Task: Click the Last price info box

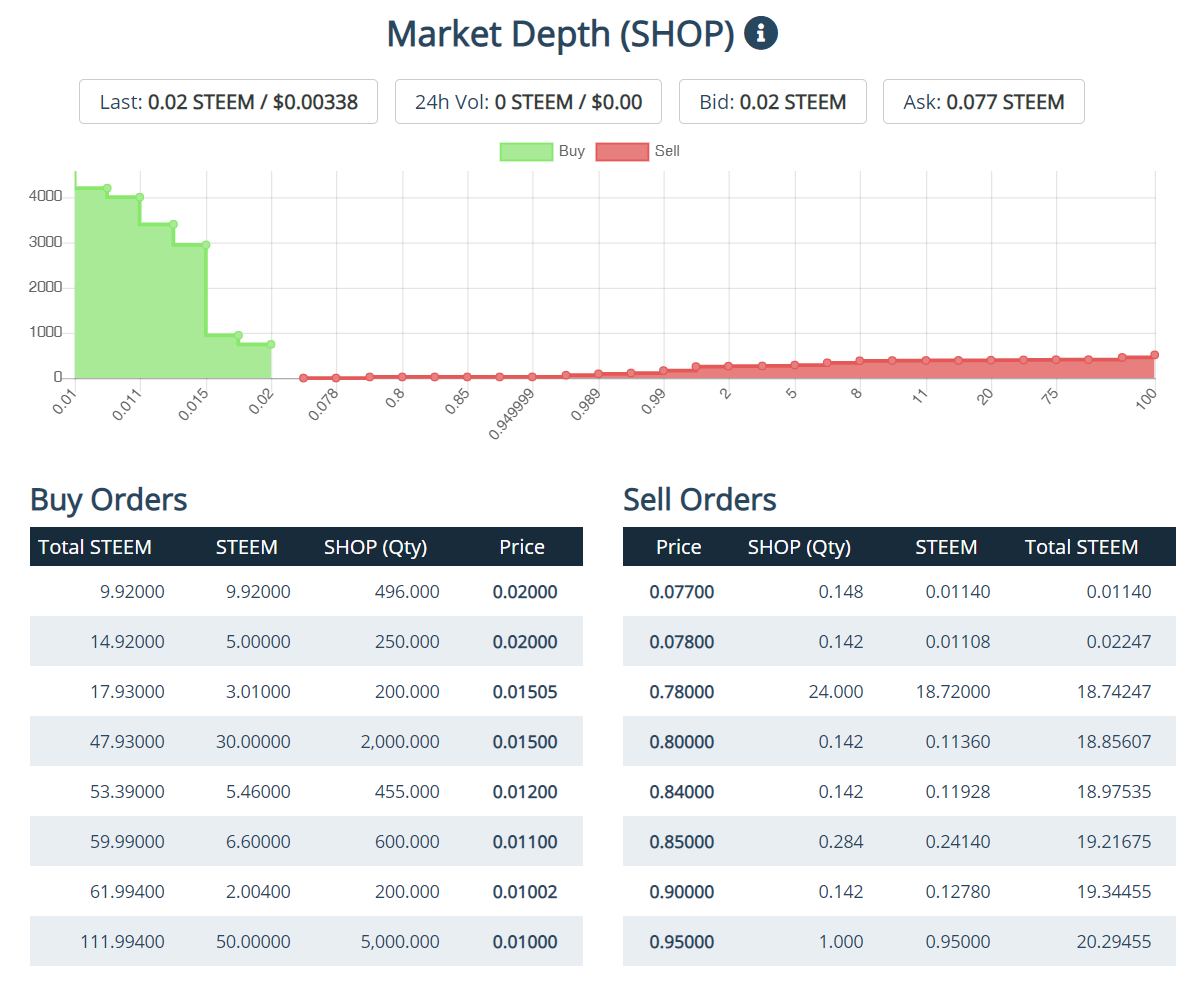Action: click(228, 102)
